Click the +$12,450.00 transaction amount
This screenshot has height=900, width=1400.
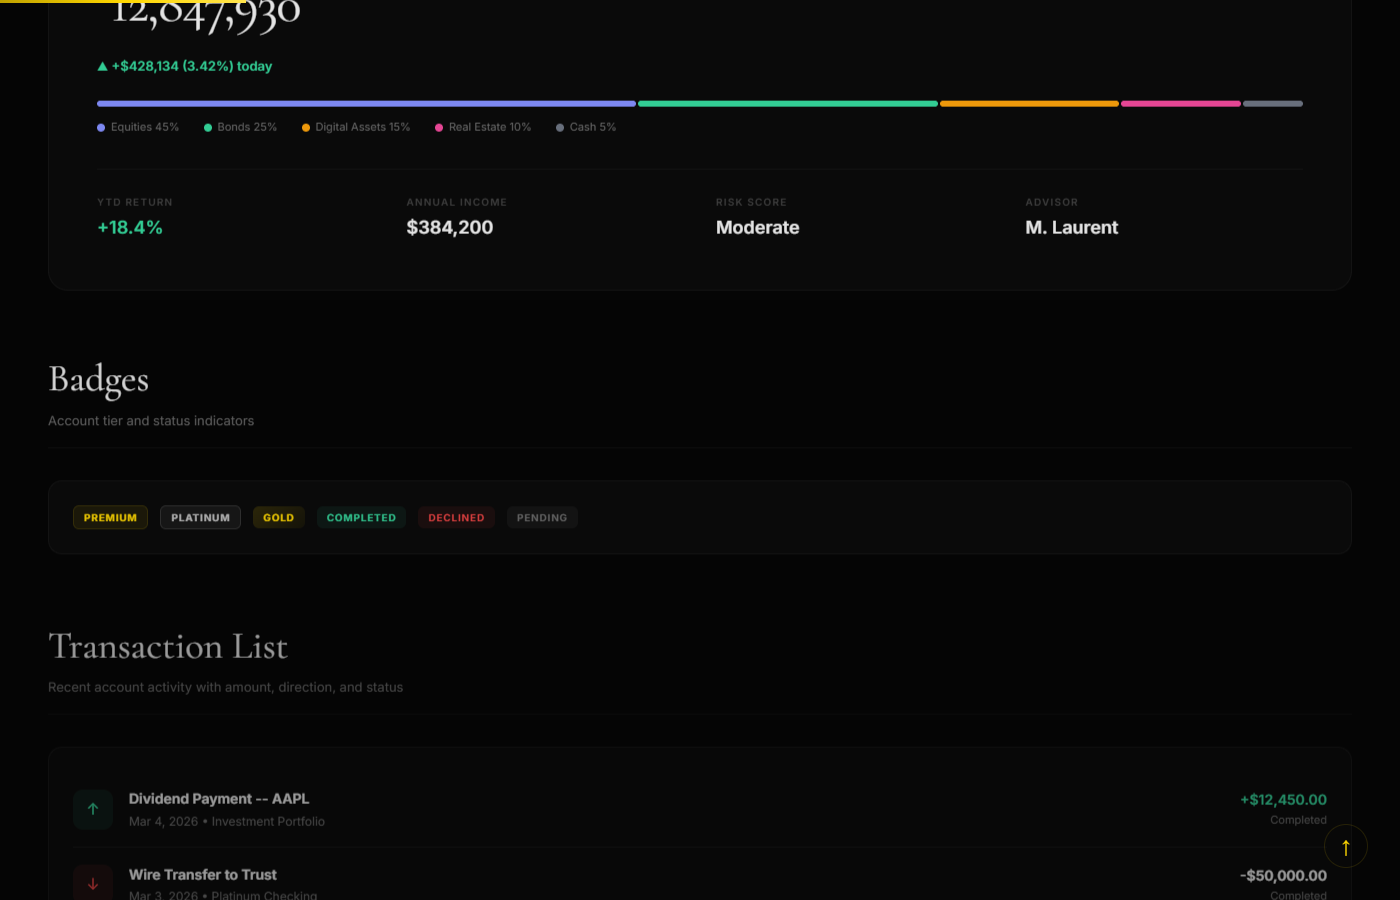pyautogui.click(x=1283, y=800)
